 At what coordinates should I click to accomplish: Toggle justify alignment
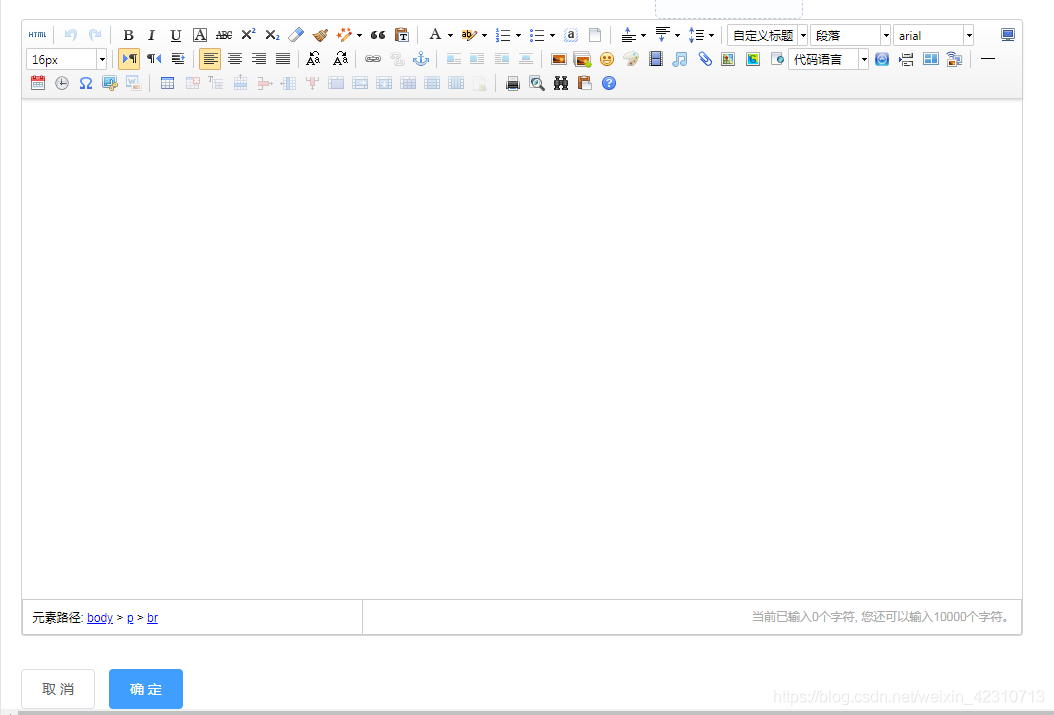pyautogui.click(x=283, y=59)
